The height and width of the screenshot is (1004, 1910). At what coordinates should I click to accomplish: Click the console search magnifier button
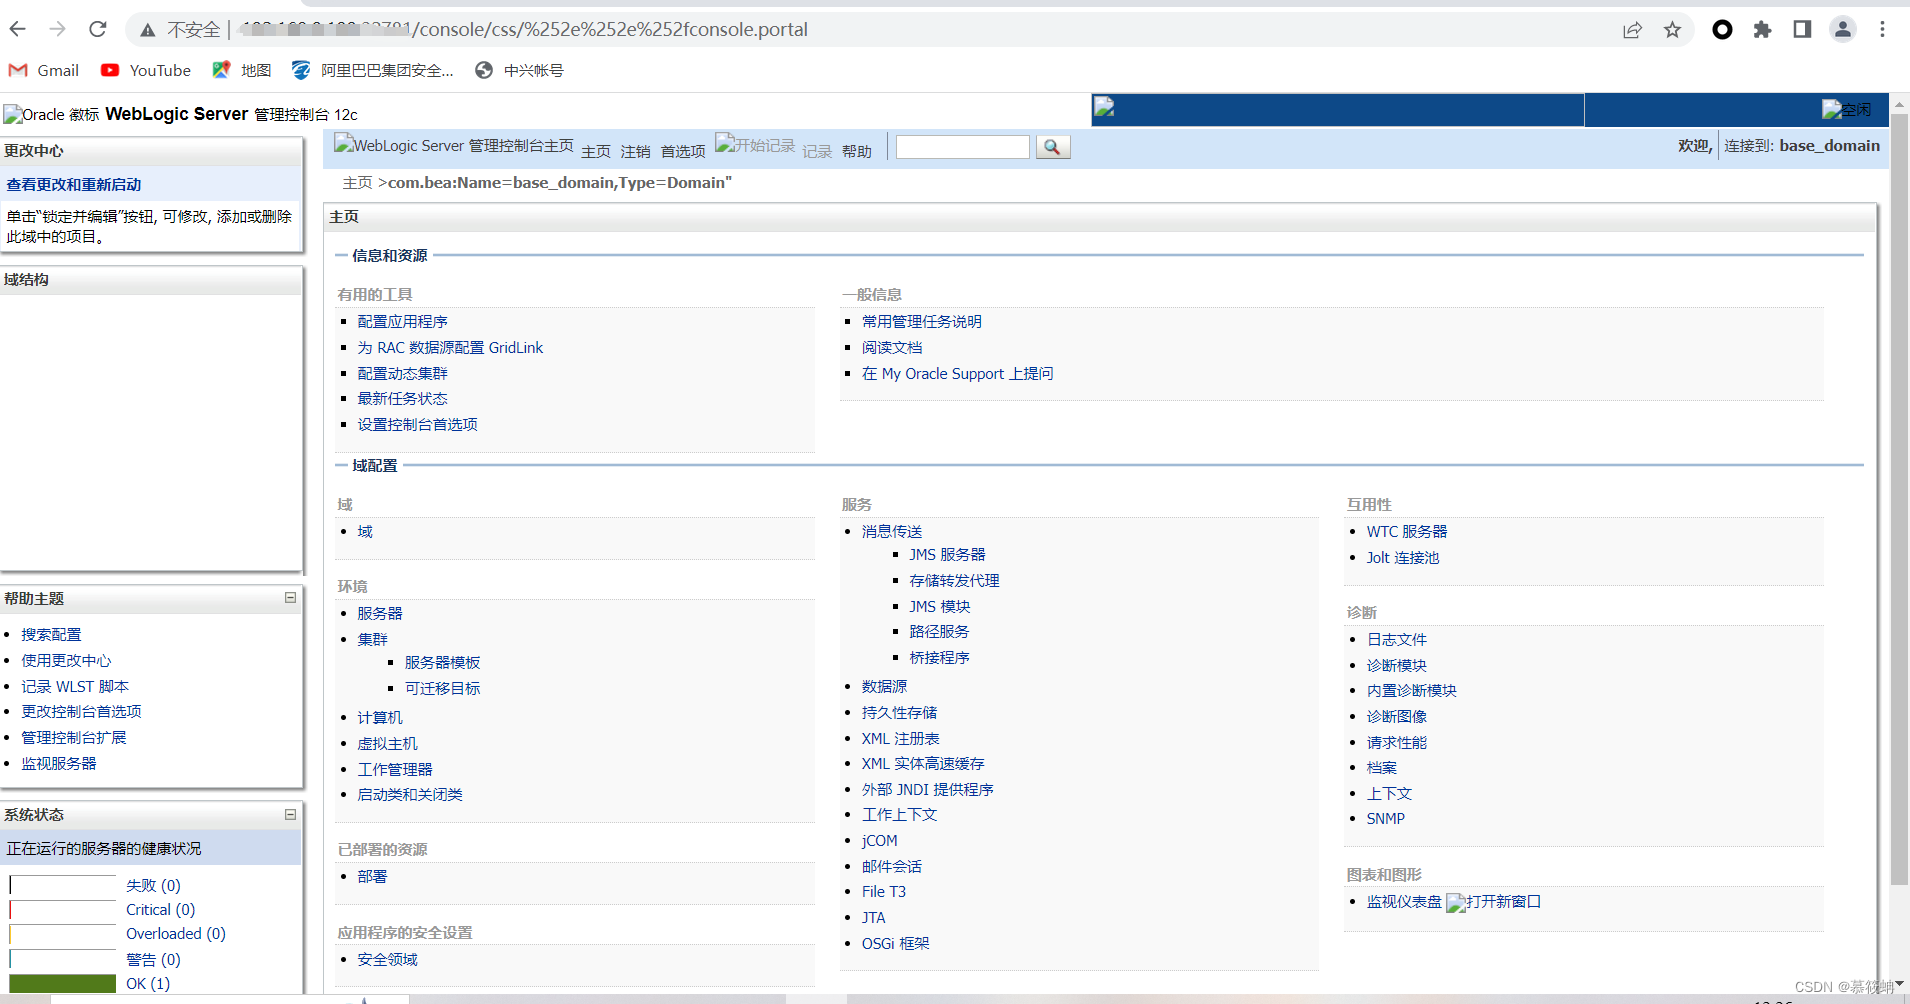tap(1053, 147)
